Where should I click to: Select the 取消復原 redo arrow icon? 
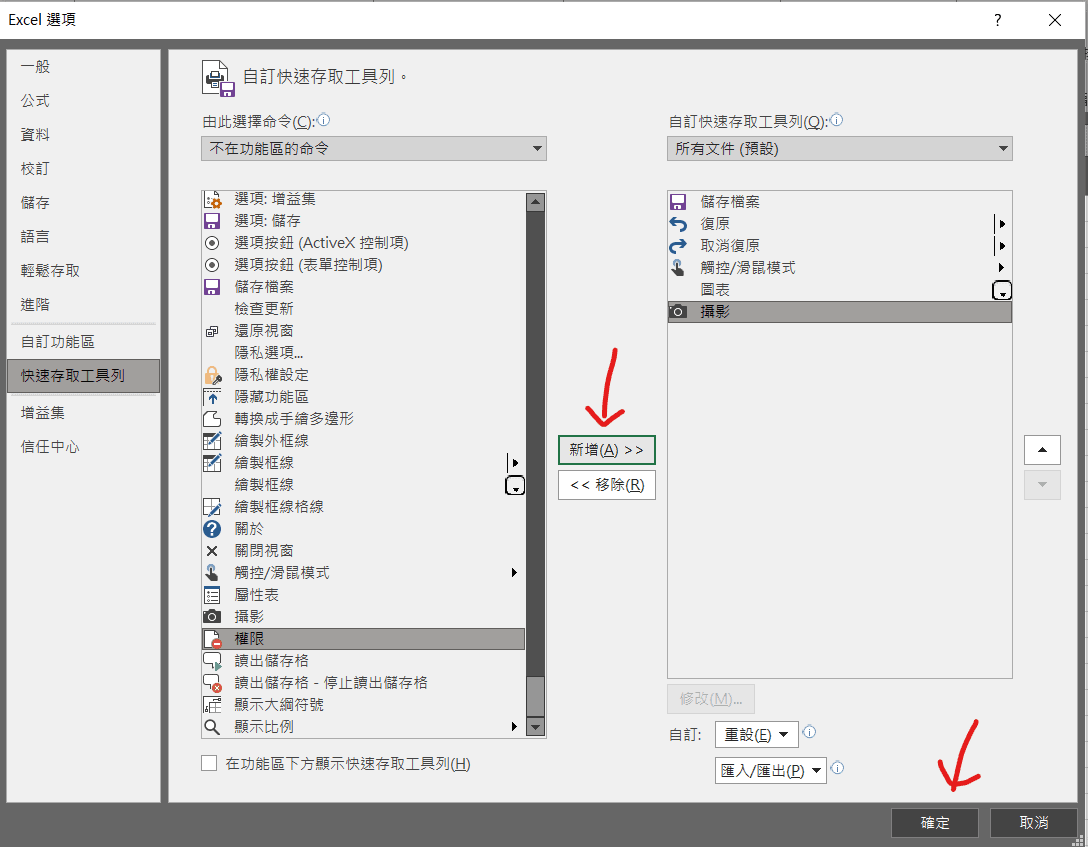pyautogui.click(x=678, y=246)
